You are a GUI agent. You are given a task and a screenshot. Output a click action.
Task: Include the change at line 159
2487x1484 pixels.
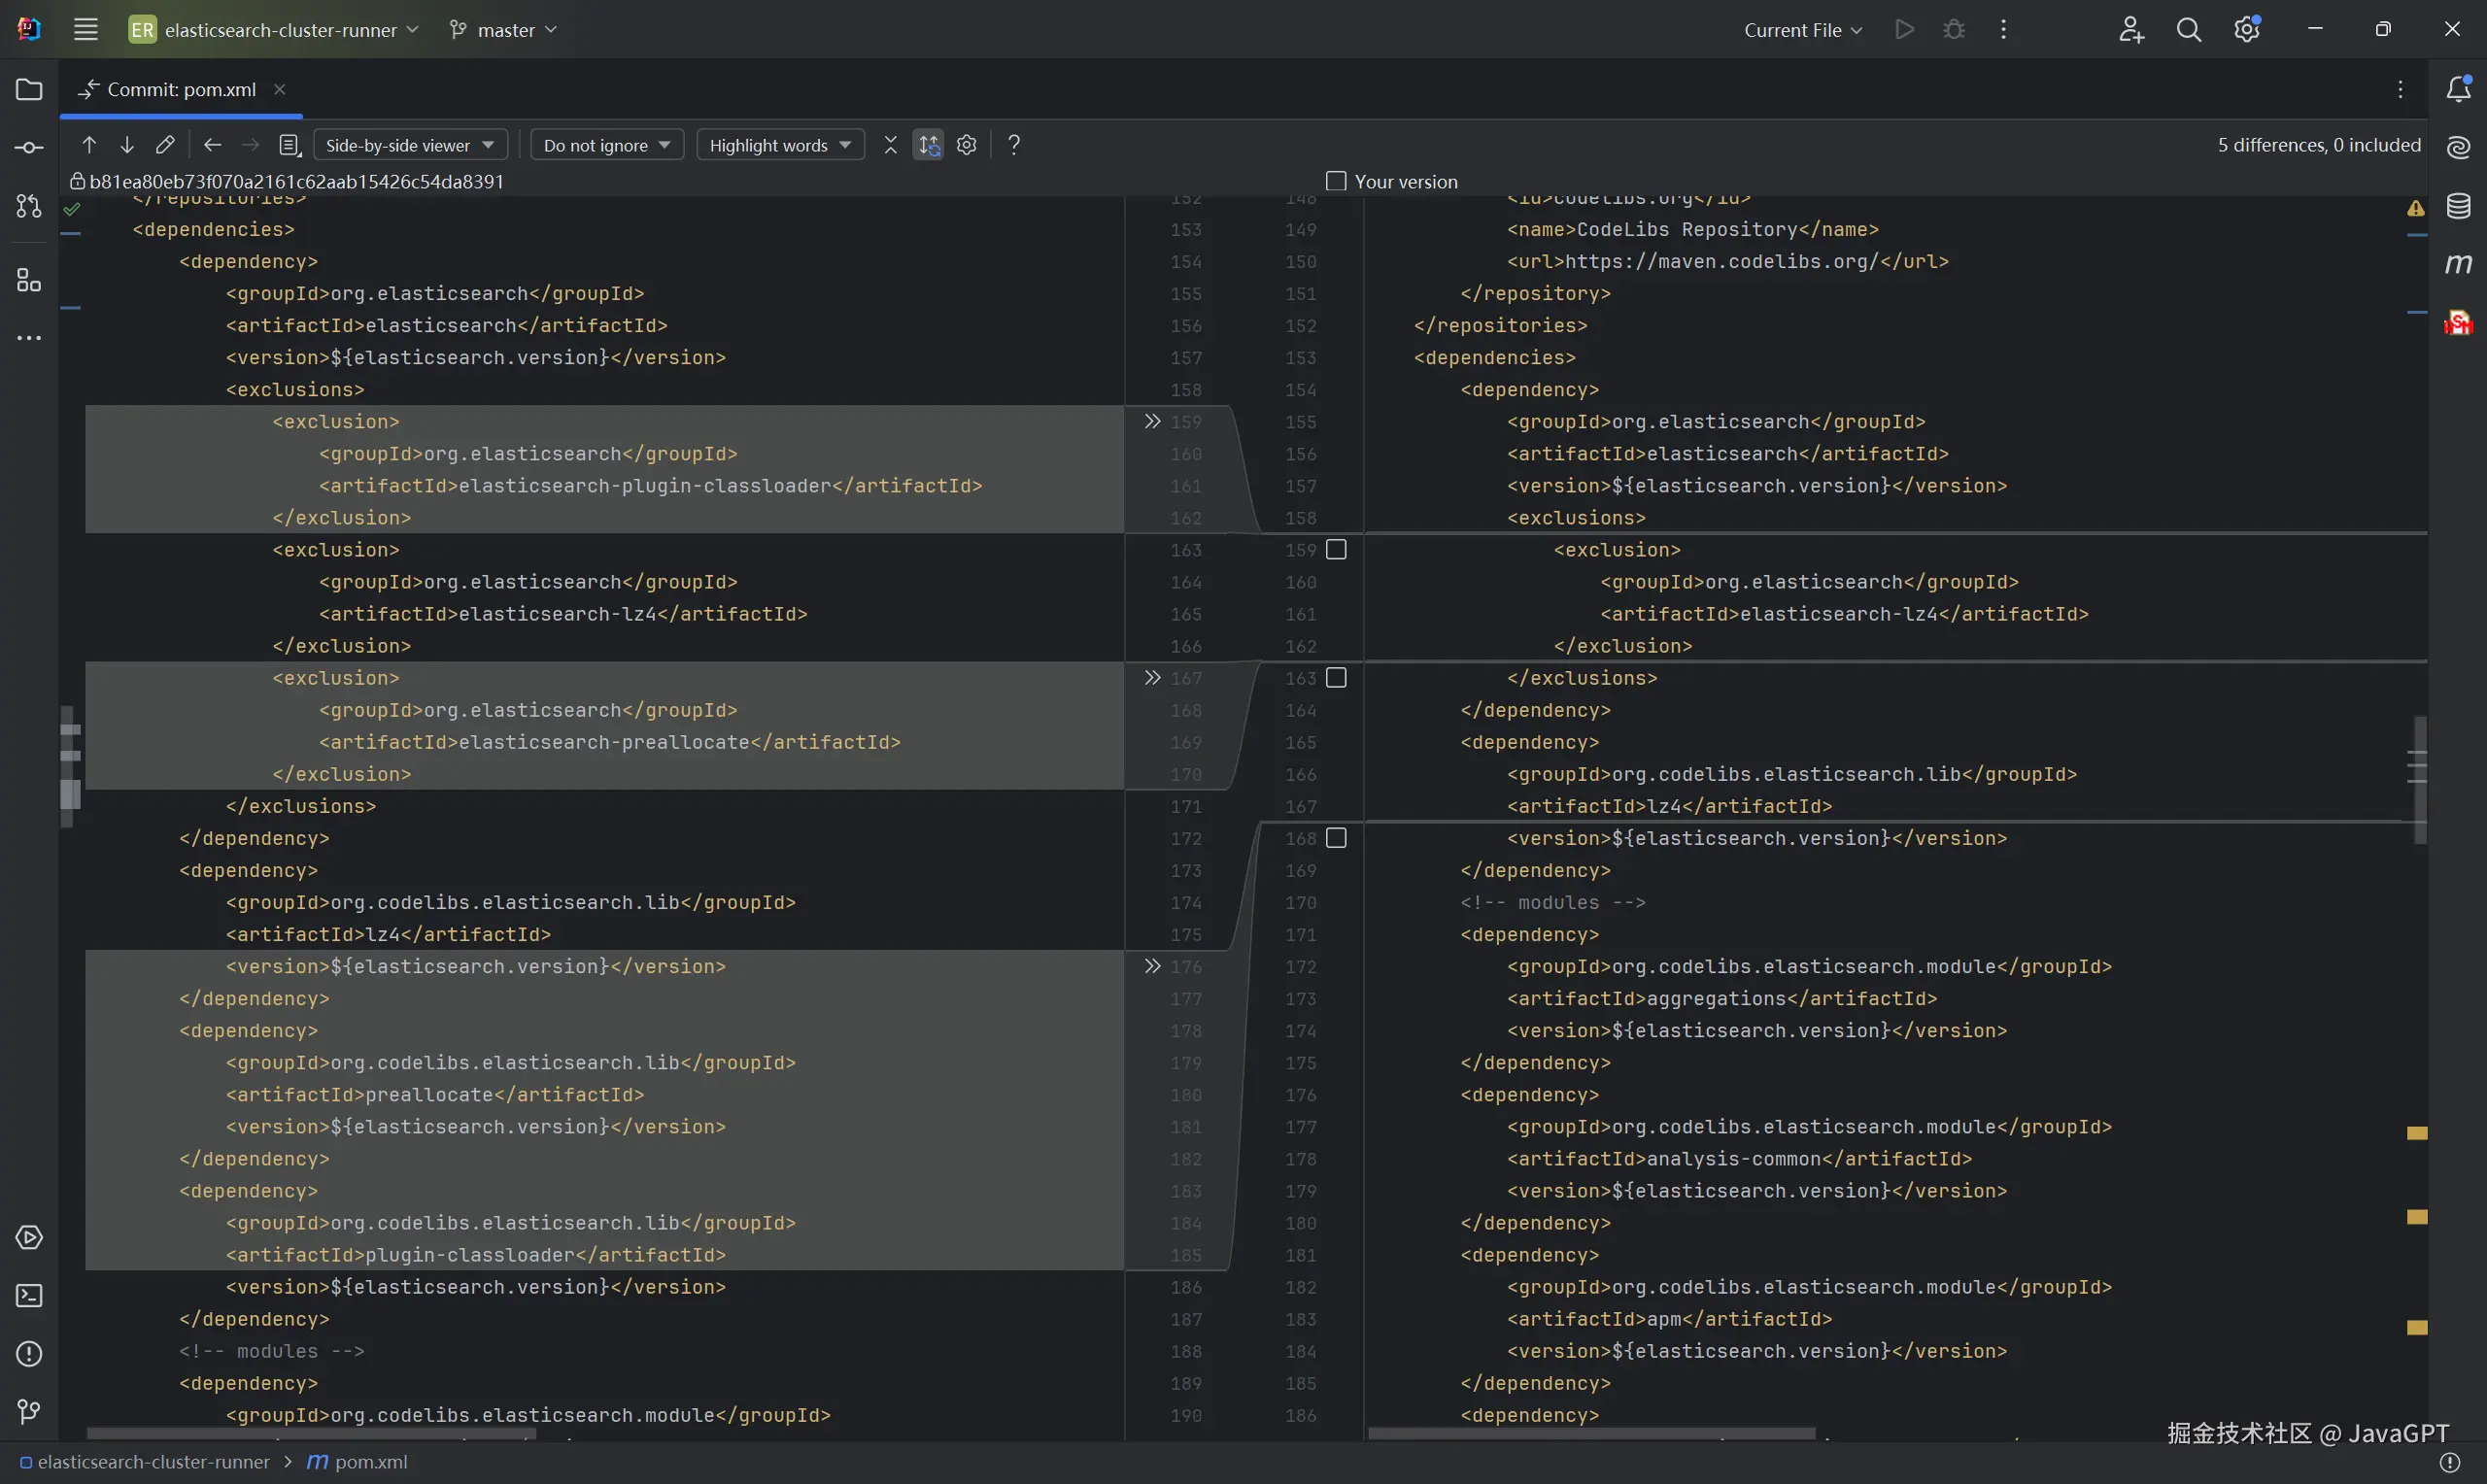click(x=1336, y=550)
